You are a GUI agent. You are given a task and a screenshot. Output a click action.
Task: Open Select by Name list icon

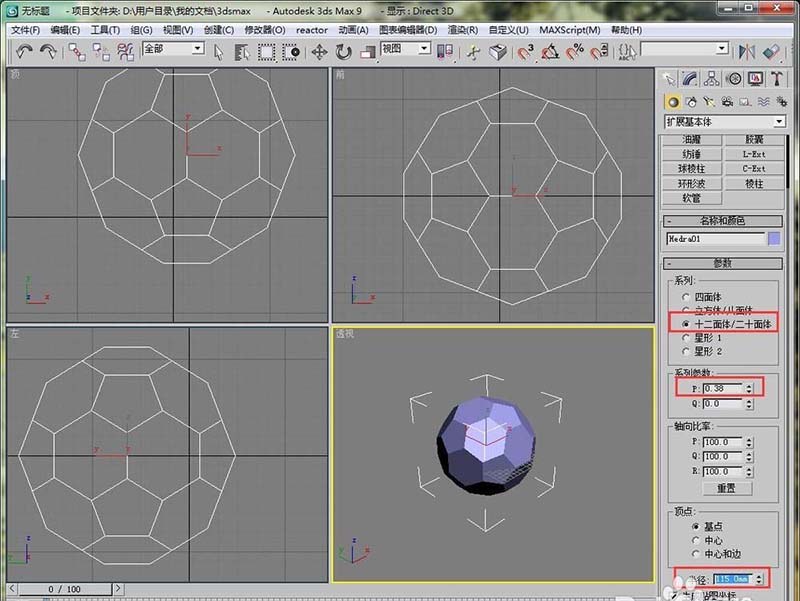(242, 52)
